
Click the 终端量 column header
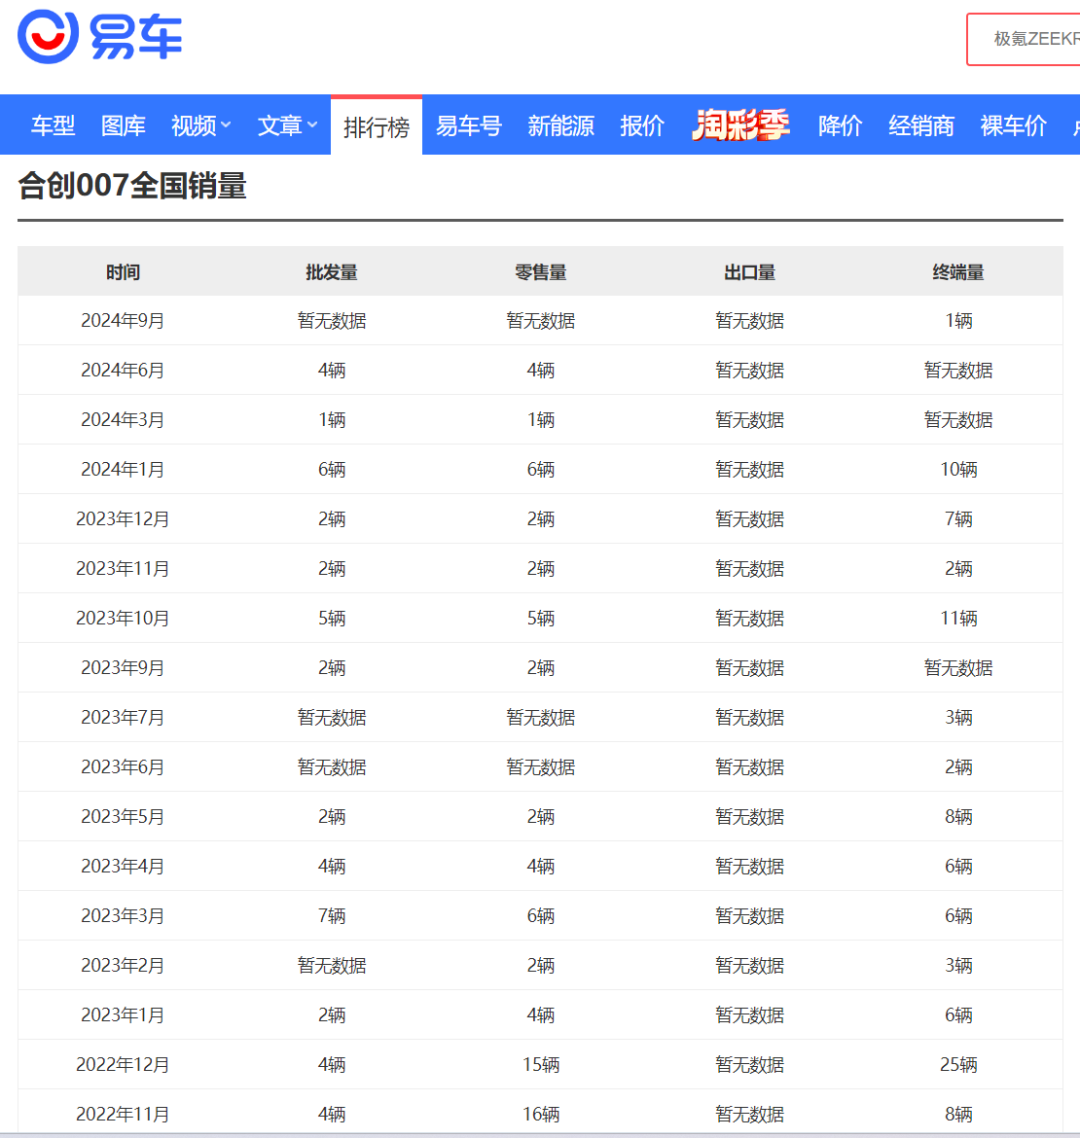coord(959,272)
